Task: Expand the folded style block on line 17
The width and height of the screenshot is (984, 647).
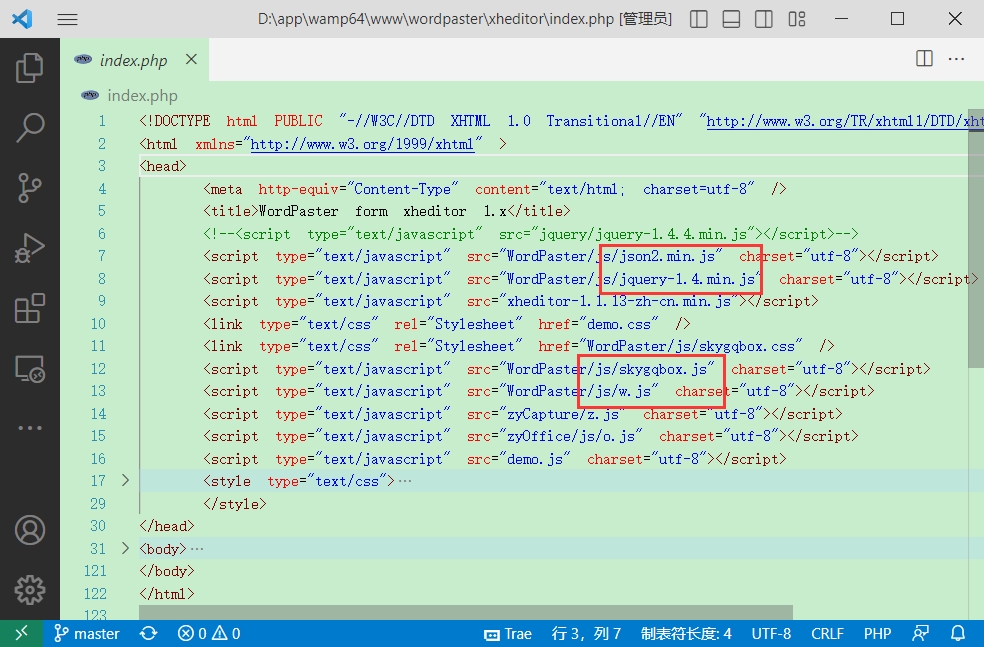Action: click(125, 481)
